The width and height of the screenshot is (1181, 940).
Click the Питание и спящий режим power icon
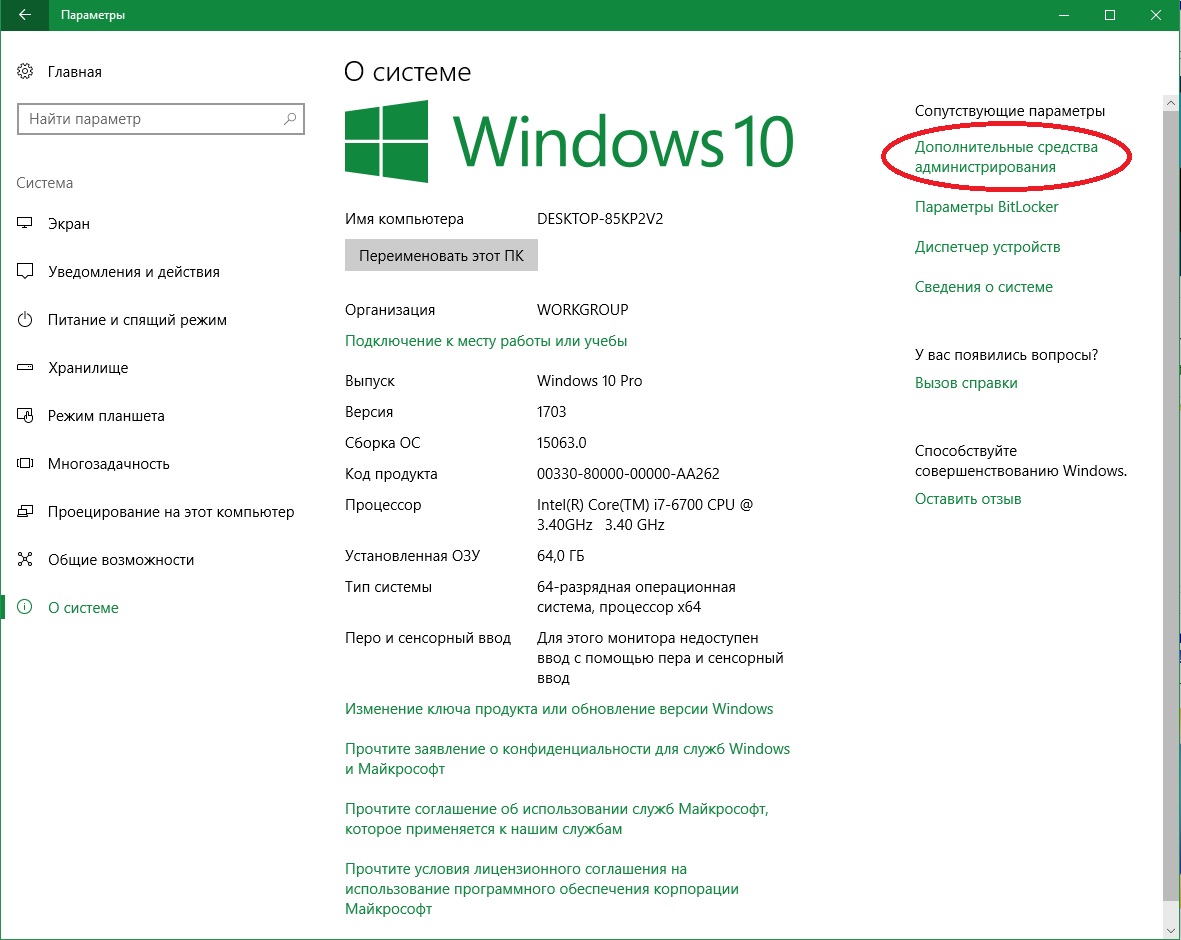25,319
